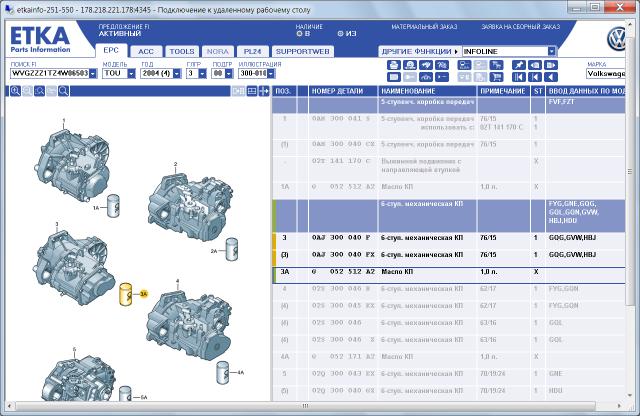Image resolution: width=640 pixels, height=416 pixels.
Task: Click the handshake icon in toolbar
Action: click(x=426, y=65)
